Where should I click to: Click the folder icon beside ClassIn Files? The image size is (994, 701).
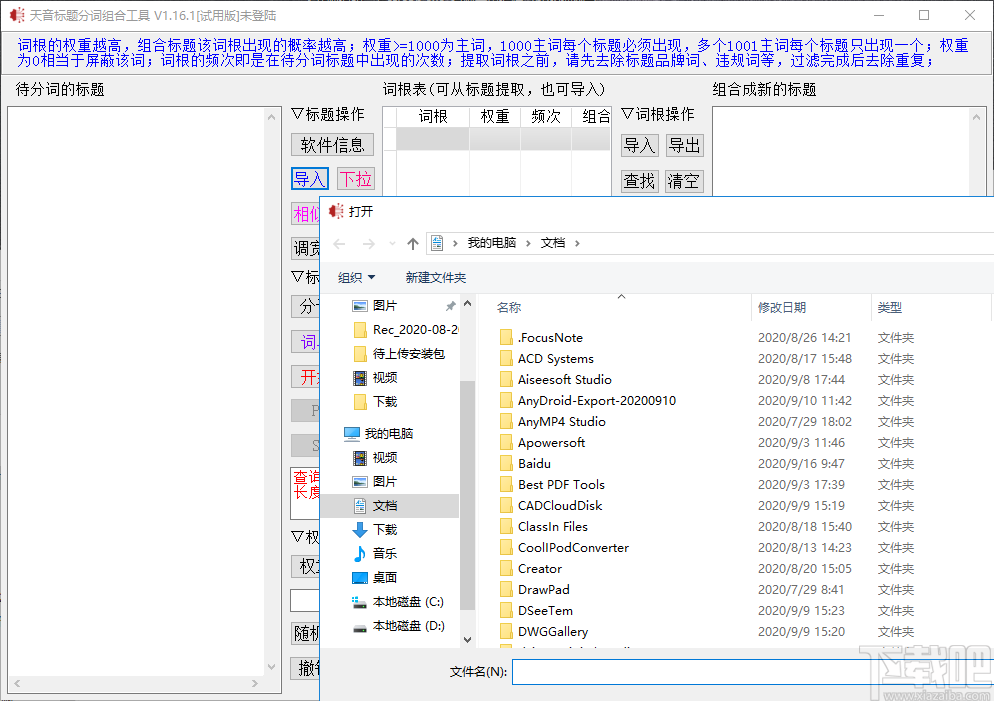point(506,526)
